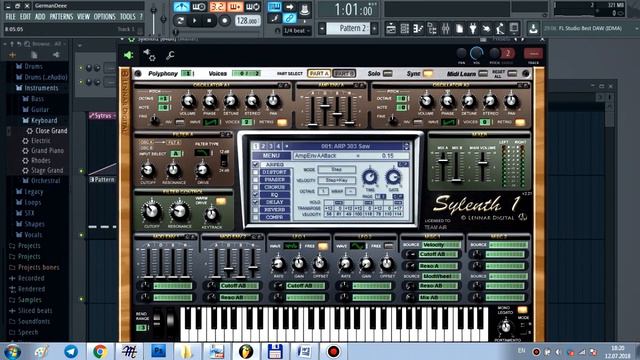Open the Misc 1 Source Velocity dropdown
The width and height of the screenshot is (640, 360).
click(441, 245)
